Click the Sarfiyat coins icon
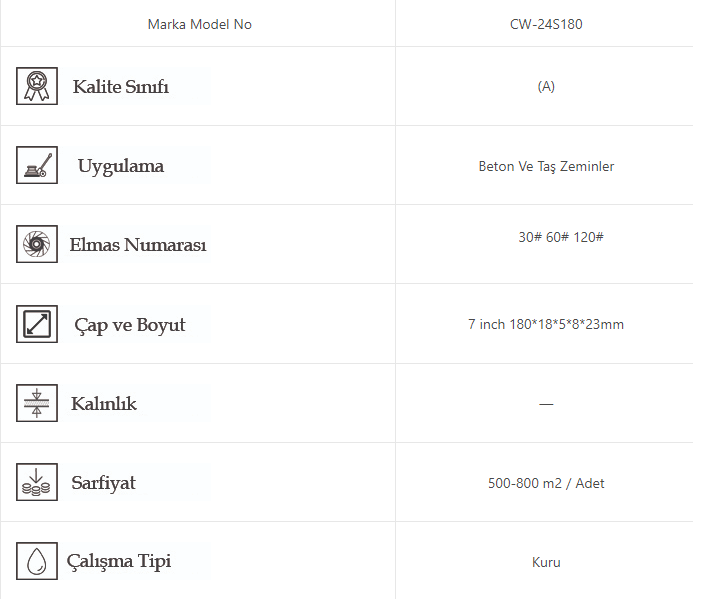This screenshot has height=599, width=702. click(x=37, y=482)
